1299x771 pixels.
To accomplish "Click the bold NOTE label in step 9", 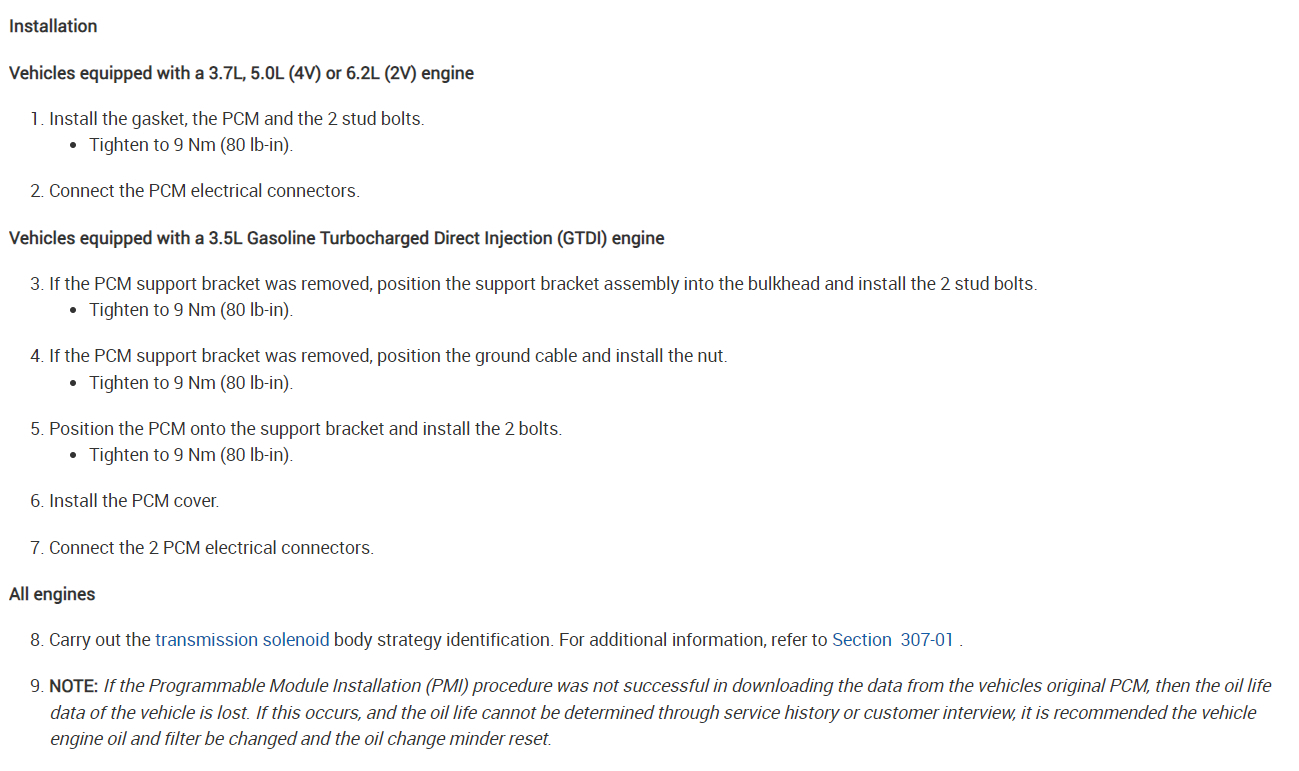I will coord(74,686).
